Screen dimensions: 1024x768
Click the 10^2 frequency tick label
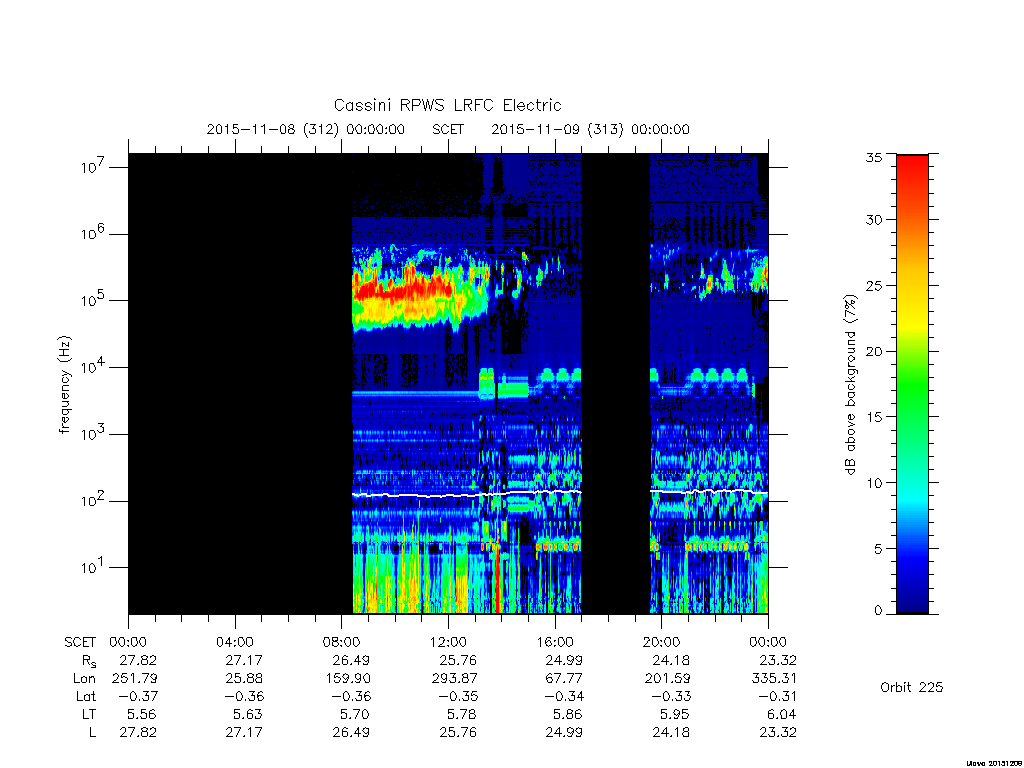coord(94,500)
